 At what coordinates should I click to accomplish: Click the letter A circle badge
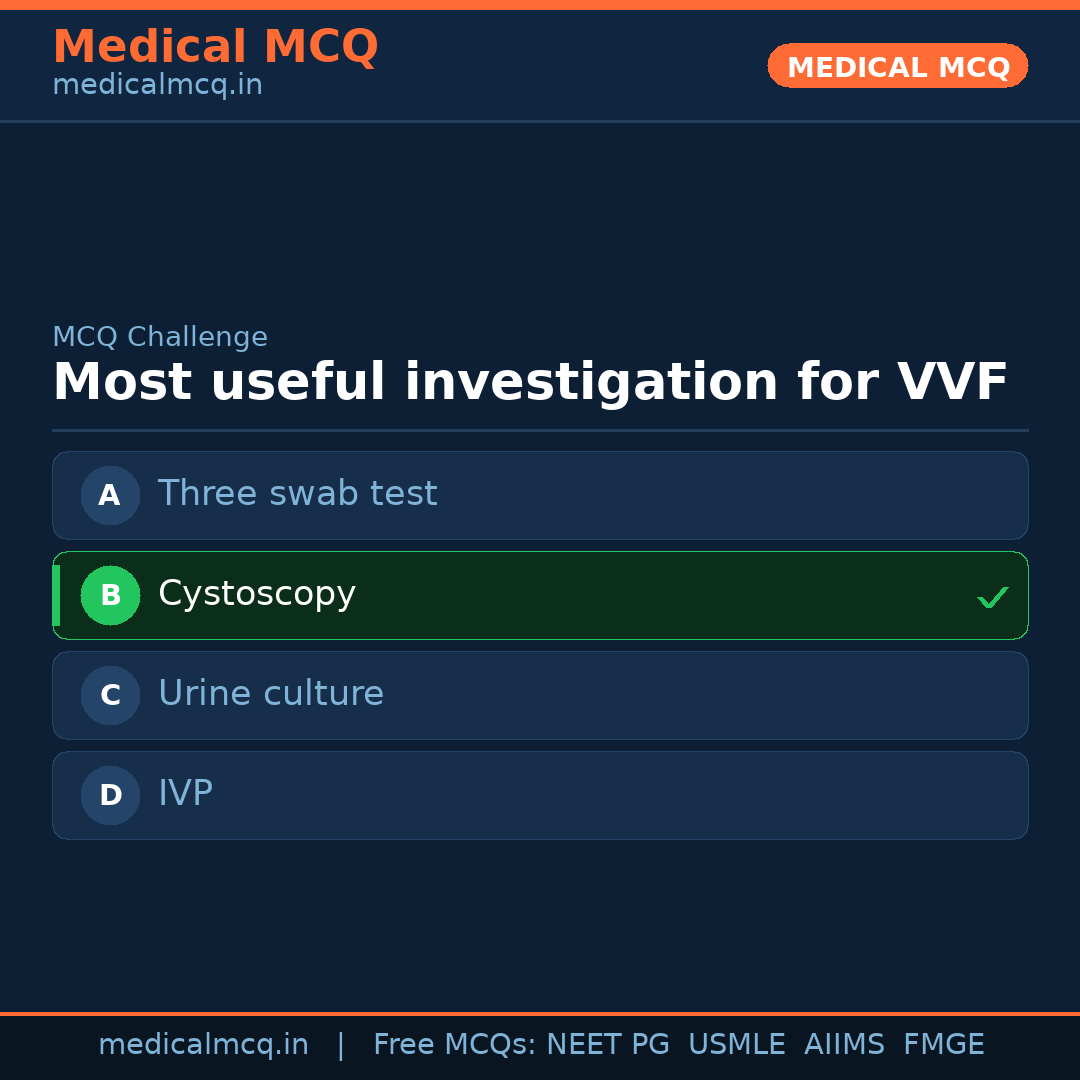click(x=110, y=495)
